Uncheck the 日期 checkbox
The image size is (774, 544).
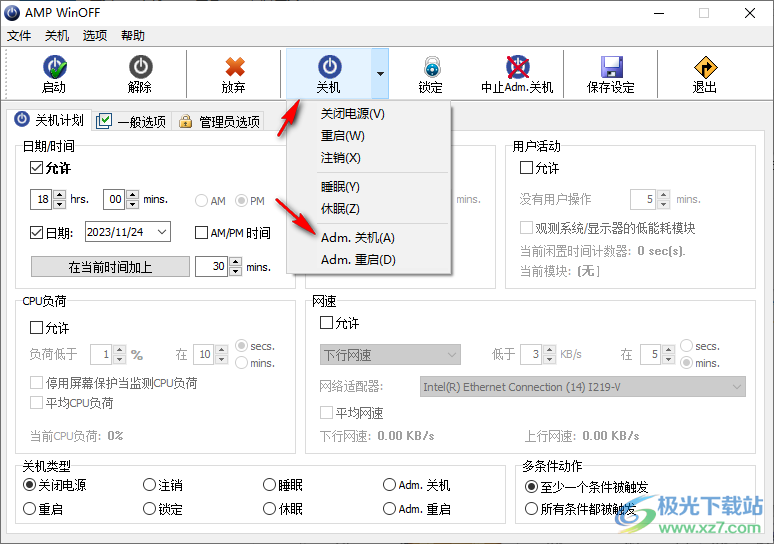pos(37,233)
